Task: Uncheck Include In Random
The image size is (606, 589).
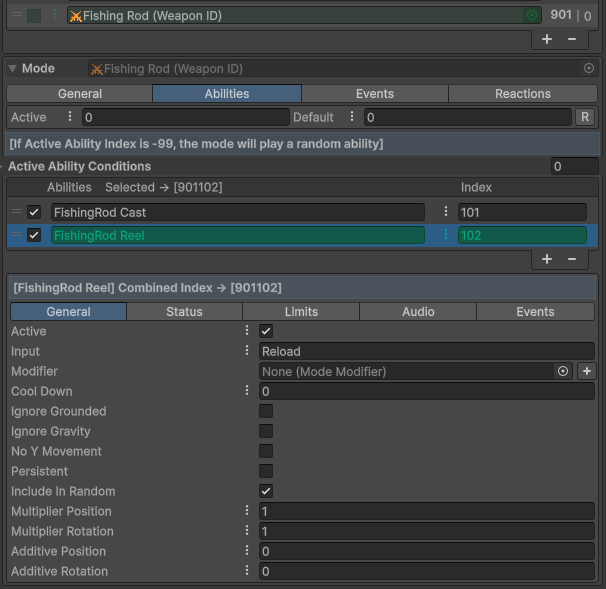Action: pos(266,491)
